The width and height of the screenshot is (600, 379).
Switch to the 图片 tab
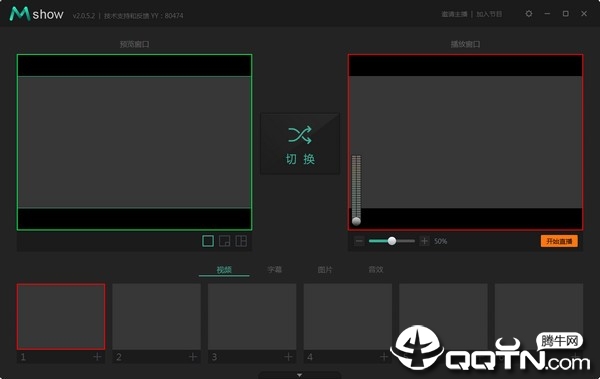point(325,270)
